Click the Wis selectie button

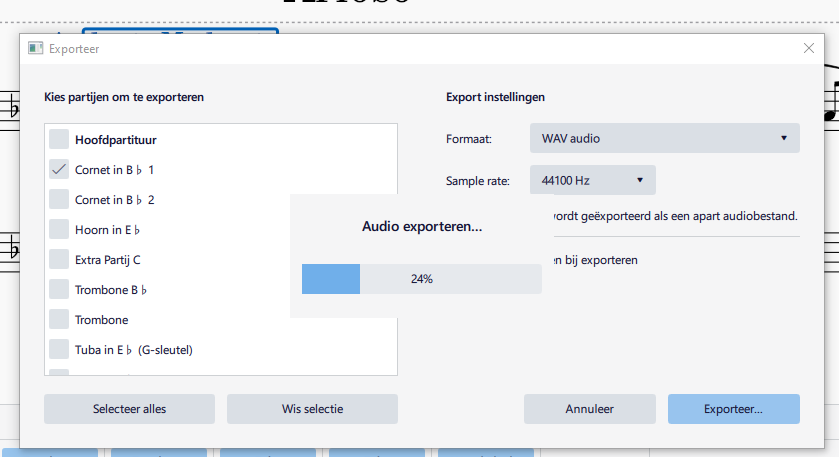click(x=312, y=409)
